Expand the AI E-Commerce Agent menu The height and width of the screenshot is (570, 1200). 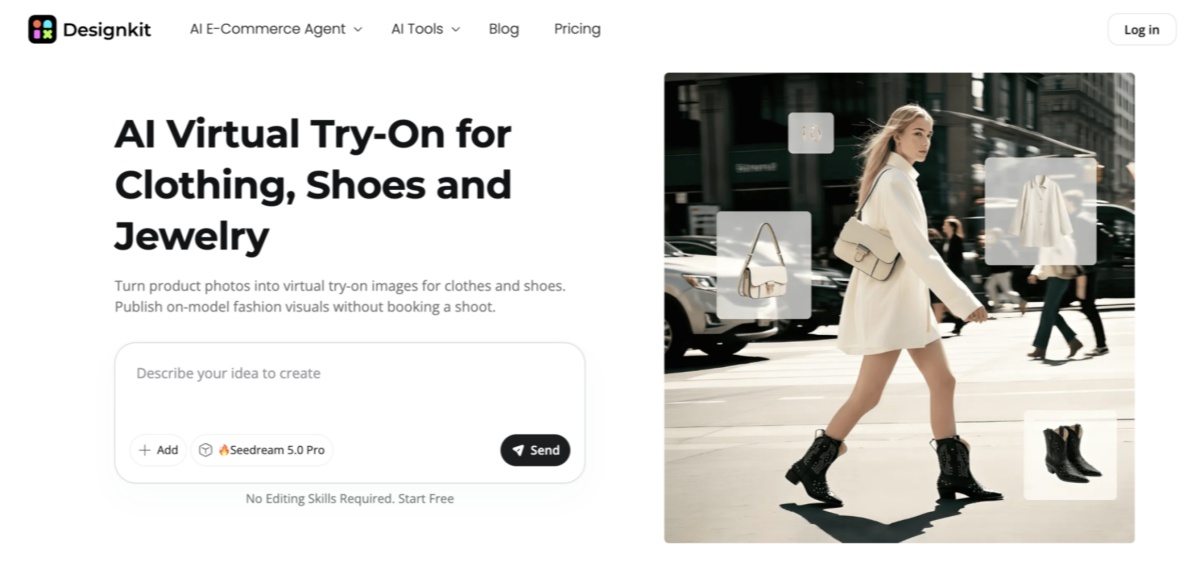[276, 29]
